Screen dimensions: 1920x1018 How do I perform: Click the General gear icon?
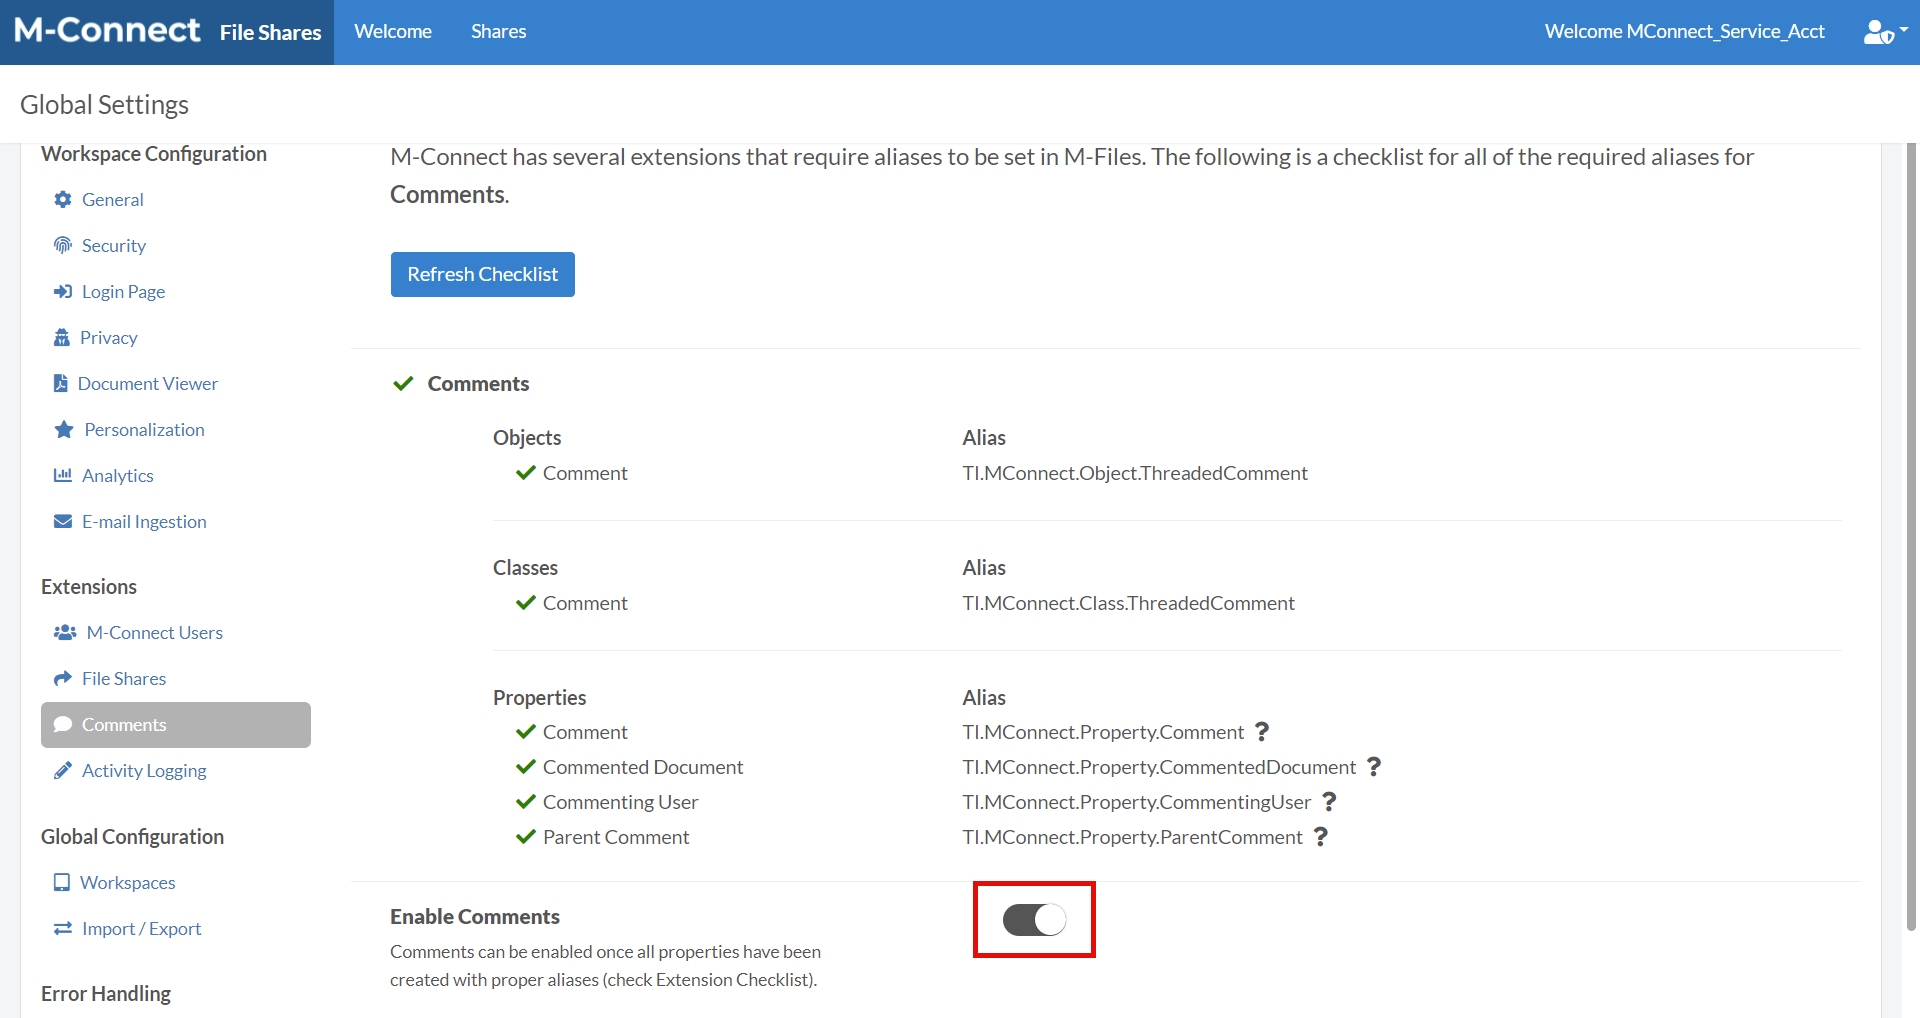coord(63,199)
